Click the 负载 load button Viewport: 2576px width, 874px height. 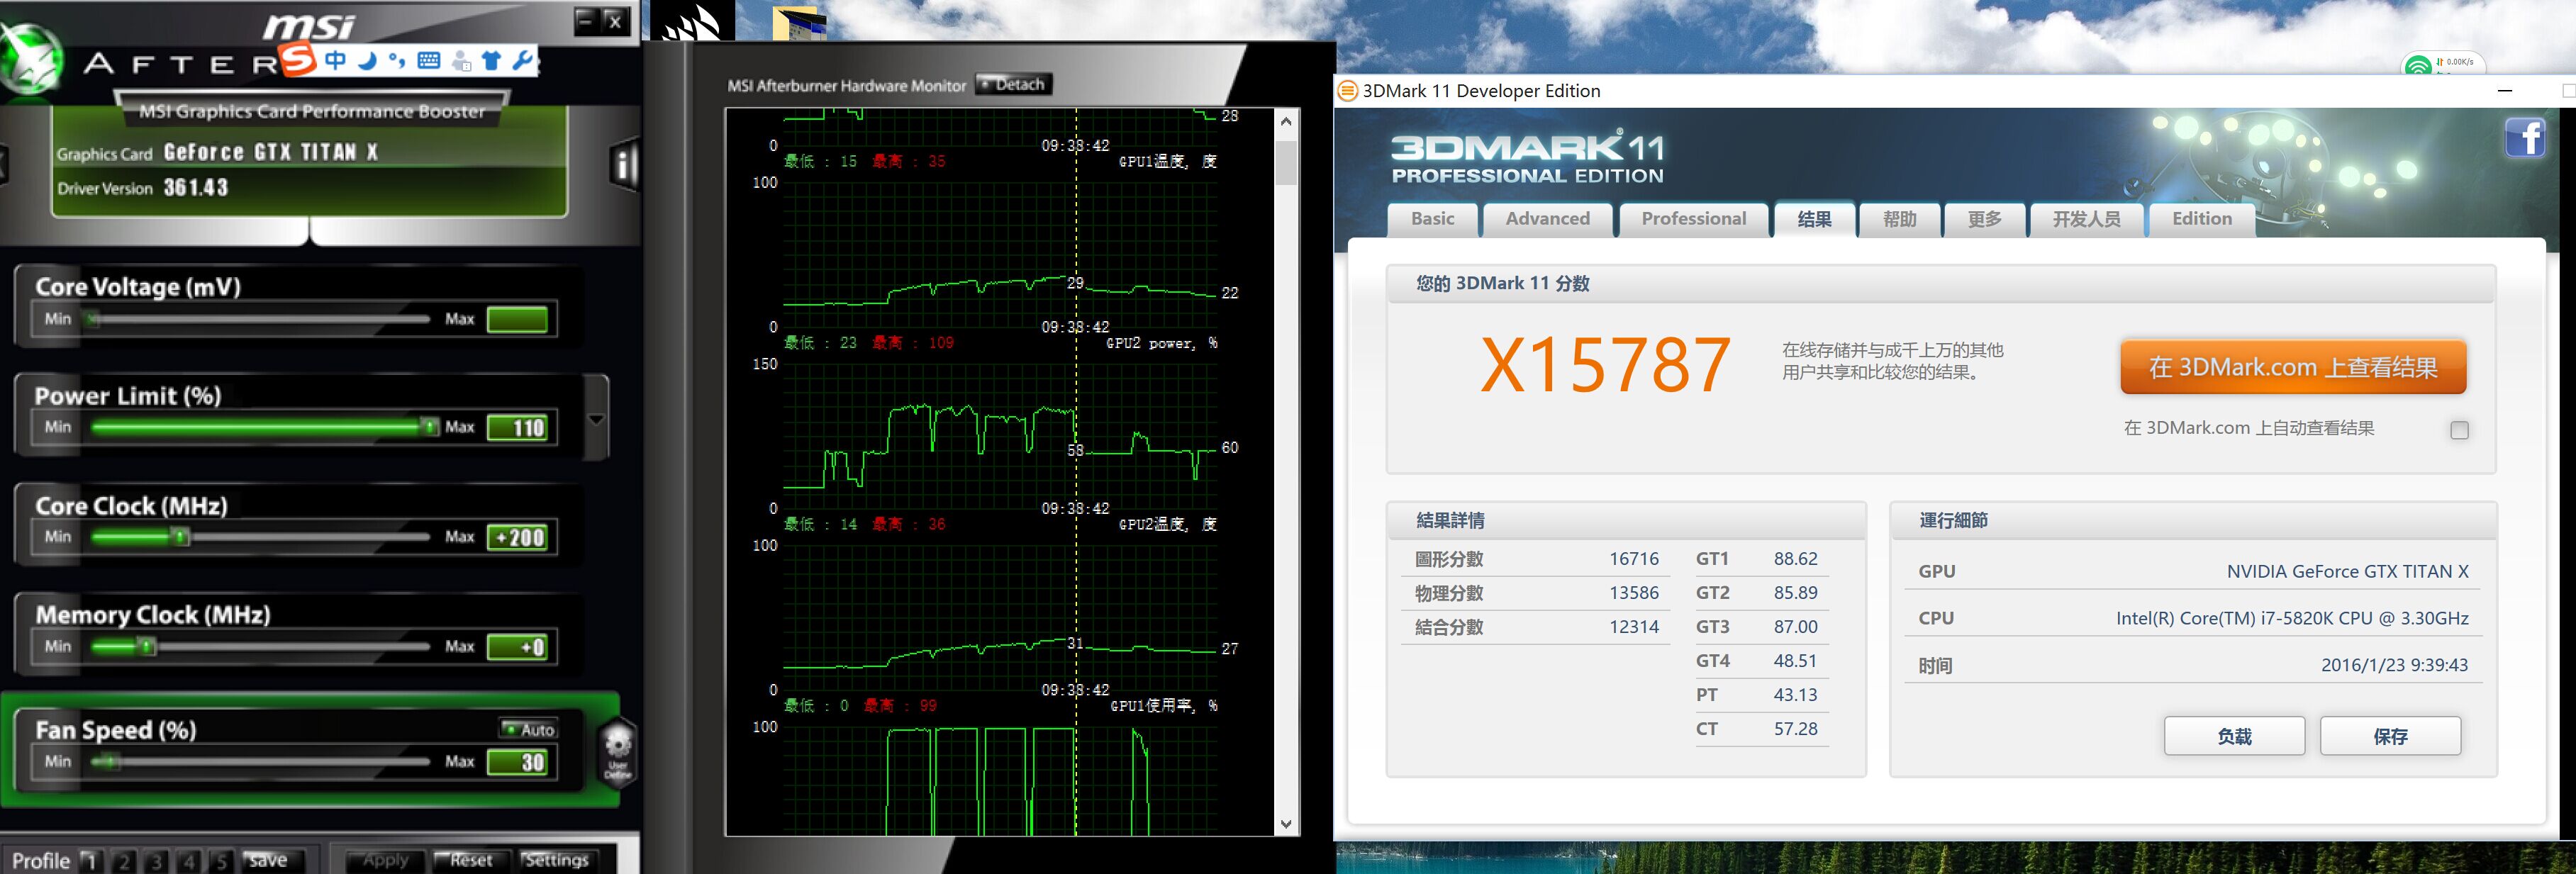[2234, 736]
